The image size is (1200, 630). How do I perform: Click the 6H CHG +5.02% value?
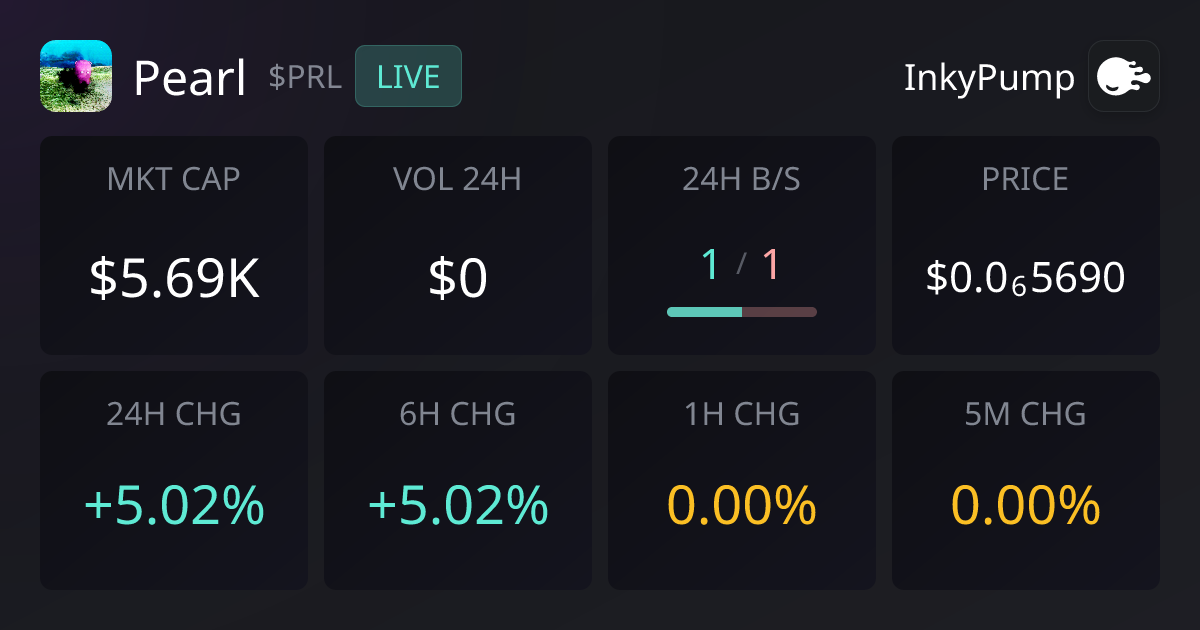pos(458,505)
